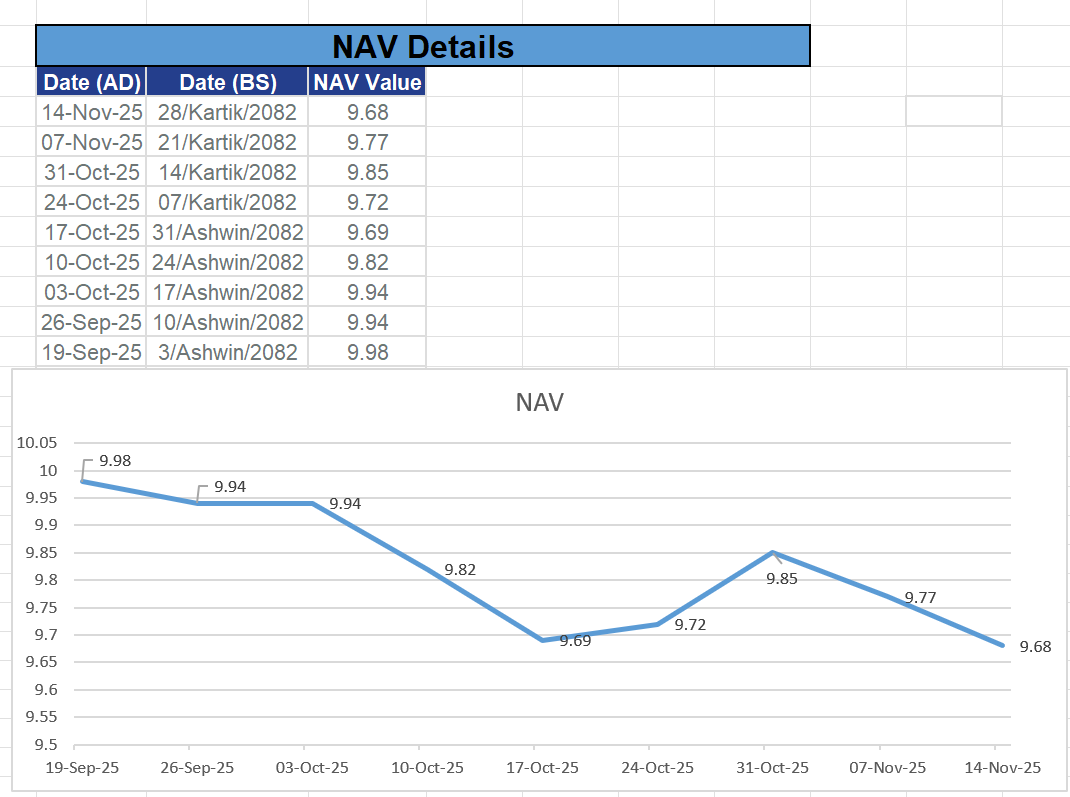Select the NAV Details title cell
The height and width of the screenshot is (797, 1070).
422,46
